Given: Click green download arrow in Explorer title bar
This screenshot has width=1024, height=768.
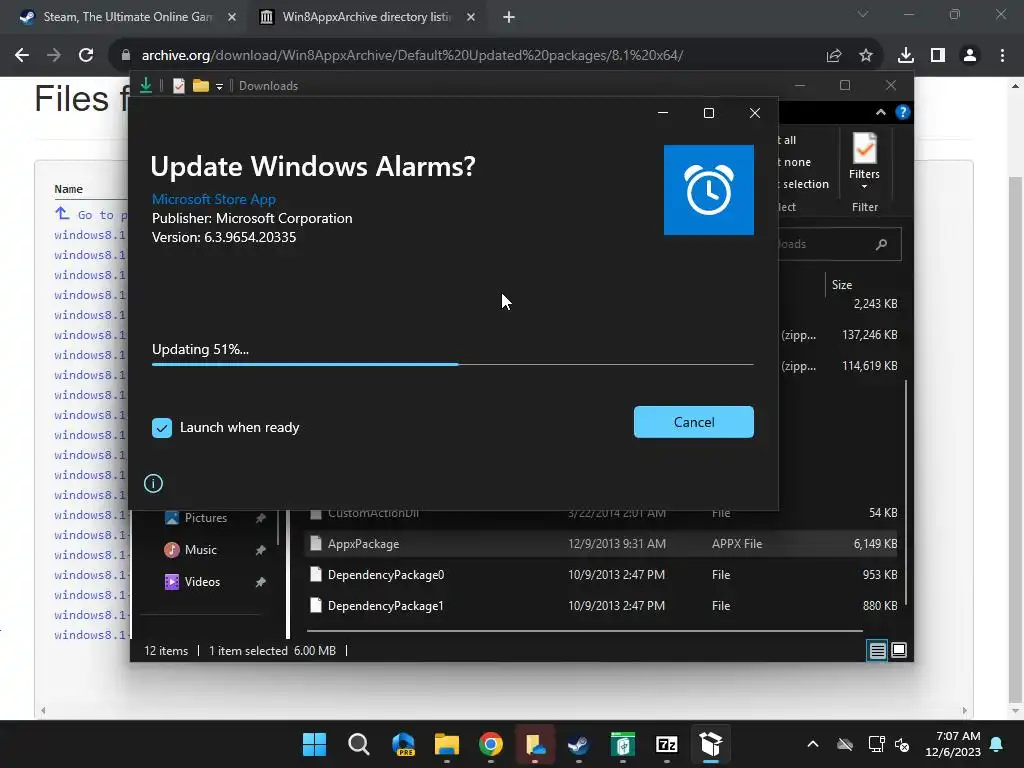Looking at the screenshot, I should pos(146,86).
